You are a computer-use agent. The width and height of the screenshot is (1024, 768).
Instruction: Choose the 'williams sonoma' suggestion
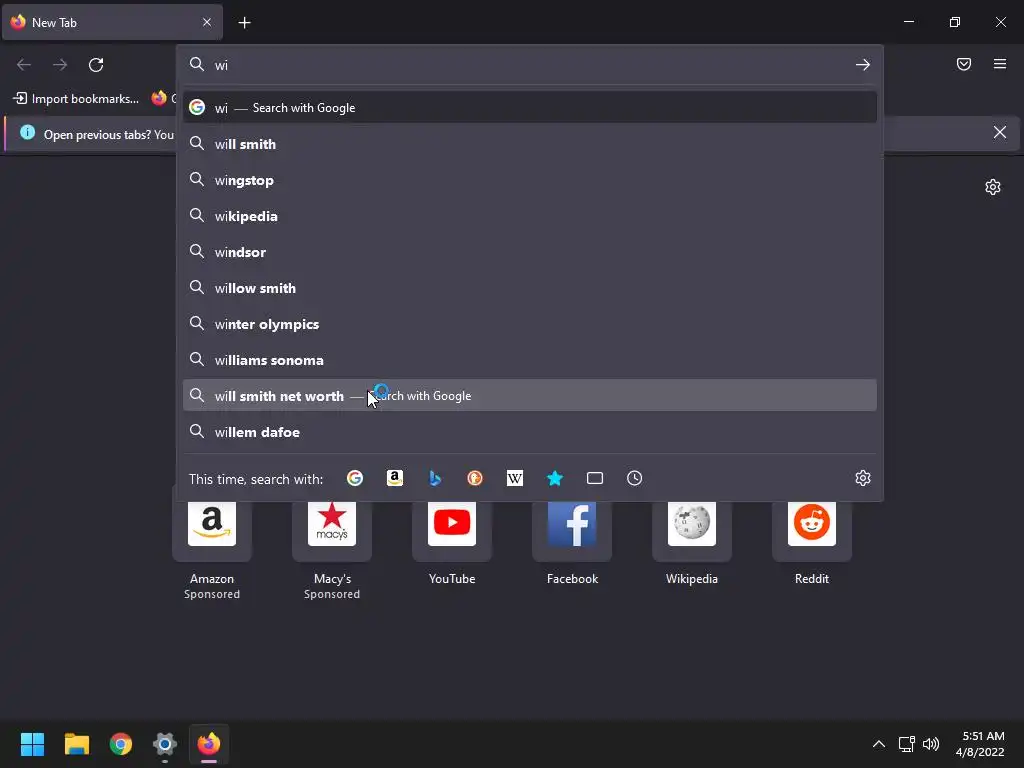tap(530, 359)
